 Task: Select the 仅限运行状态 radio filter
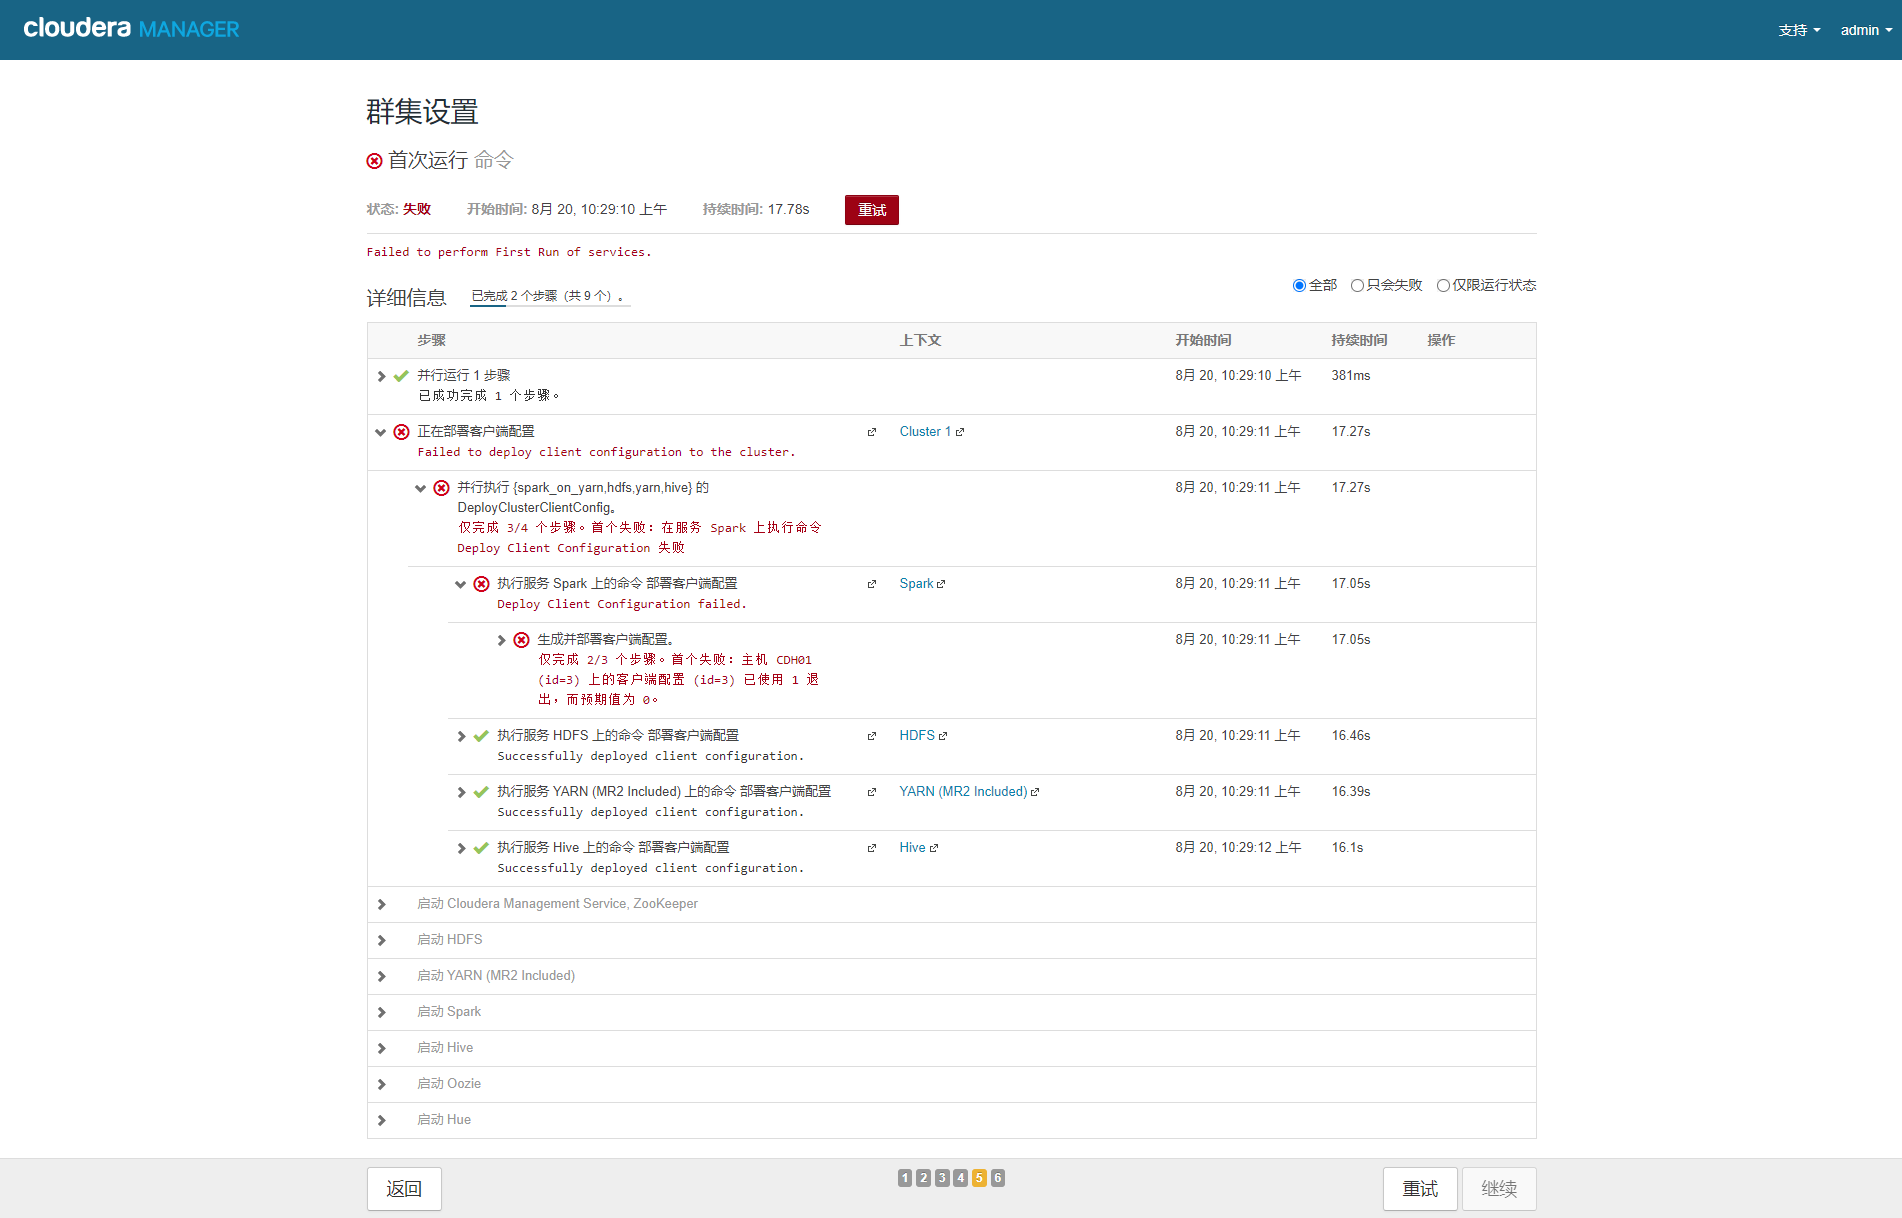pyautogui.click(x=1443, y=285)
